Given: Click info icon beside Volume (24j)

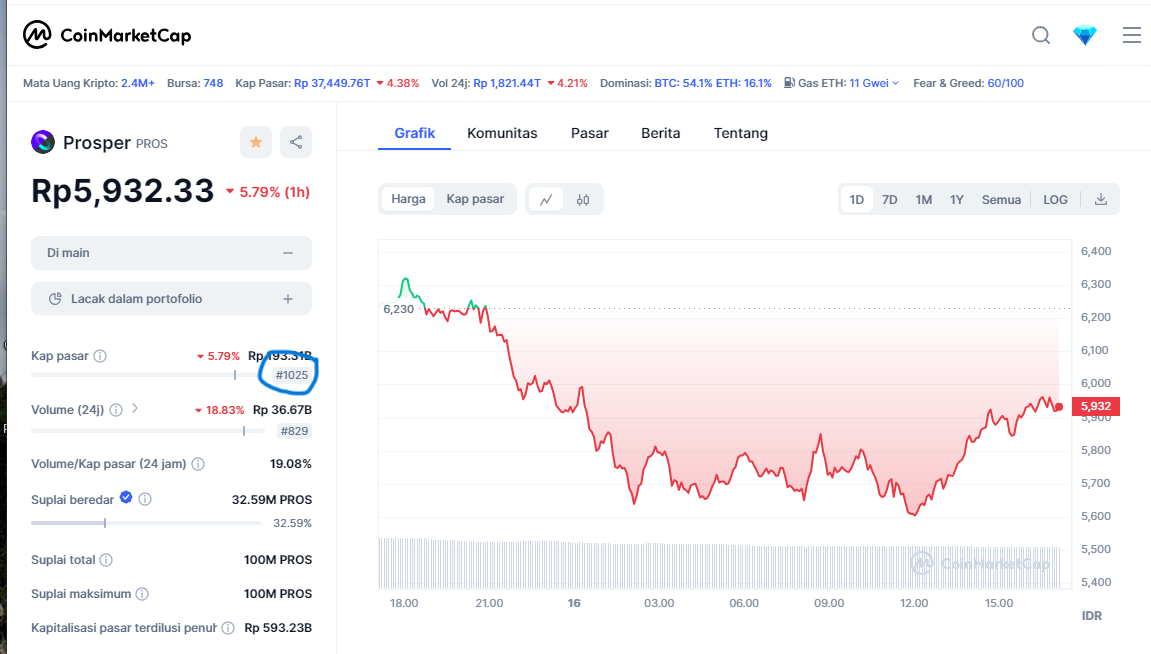Looking at the screenshot, I should click(116, 410).
